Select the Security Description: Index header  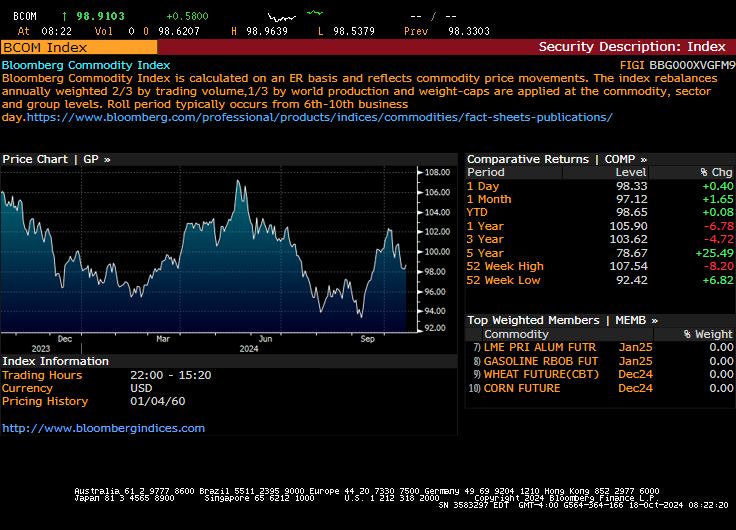(631, 47)
